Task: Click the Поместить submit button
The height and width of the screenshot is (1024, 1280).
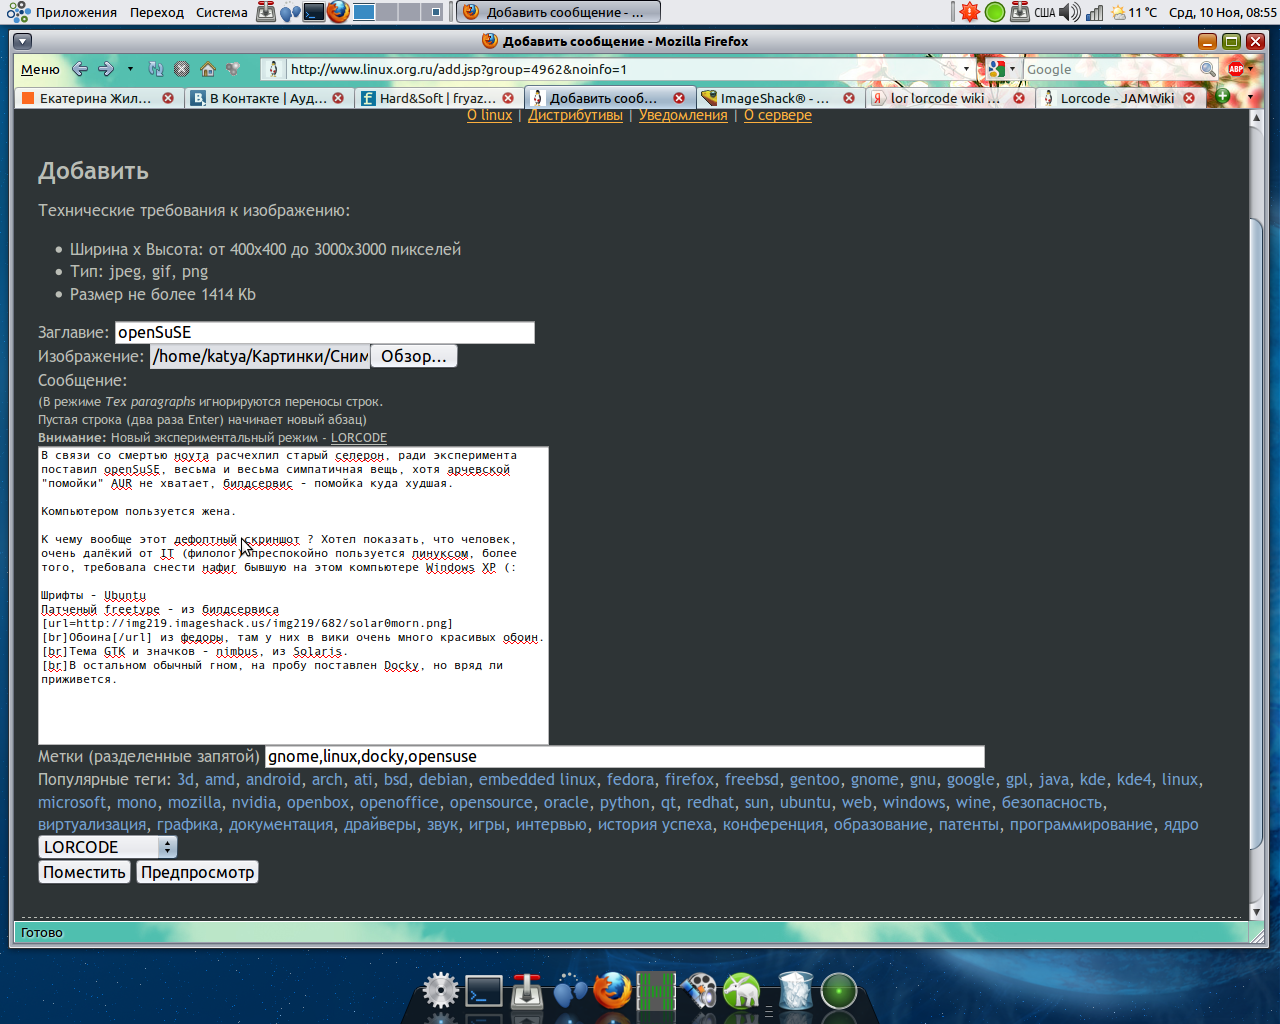Action: (x=84, y=872)
